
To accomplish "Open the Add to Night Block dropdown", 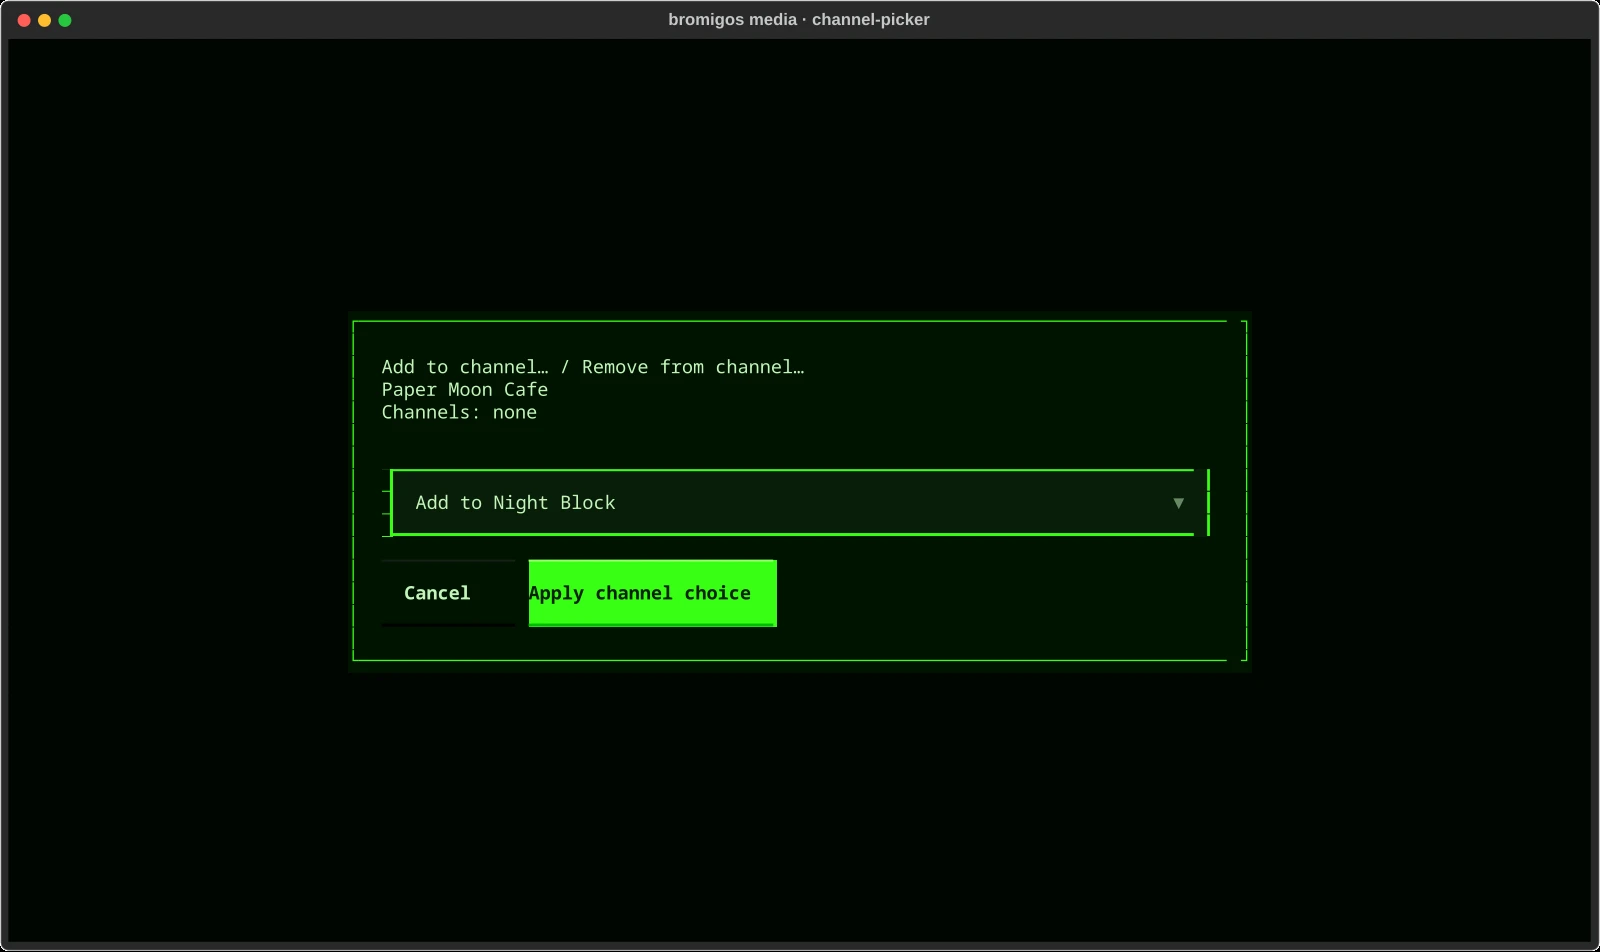I will pos(800,502).
